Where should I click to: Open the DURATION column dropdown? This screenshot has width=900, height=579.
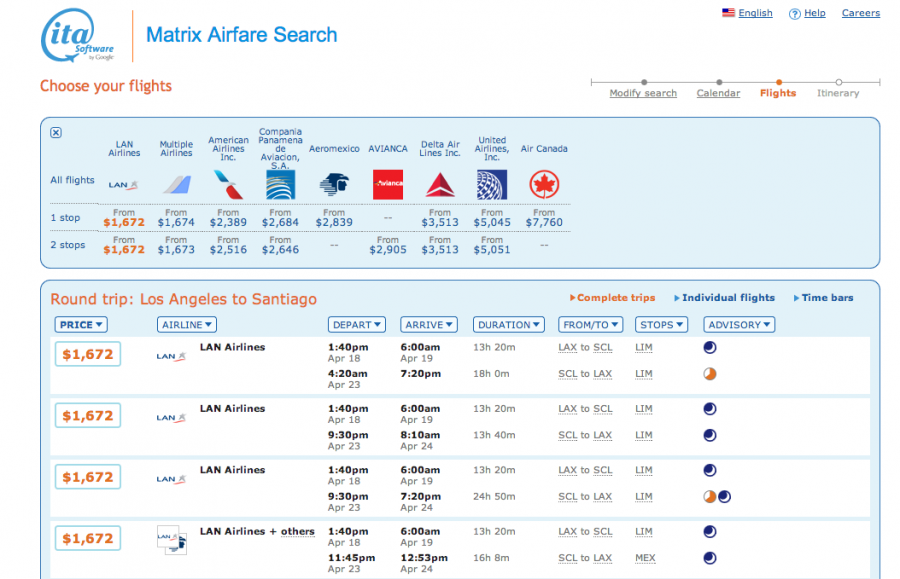point(508,324)
